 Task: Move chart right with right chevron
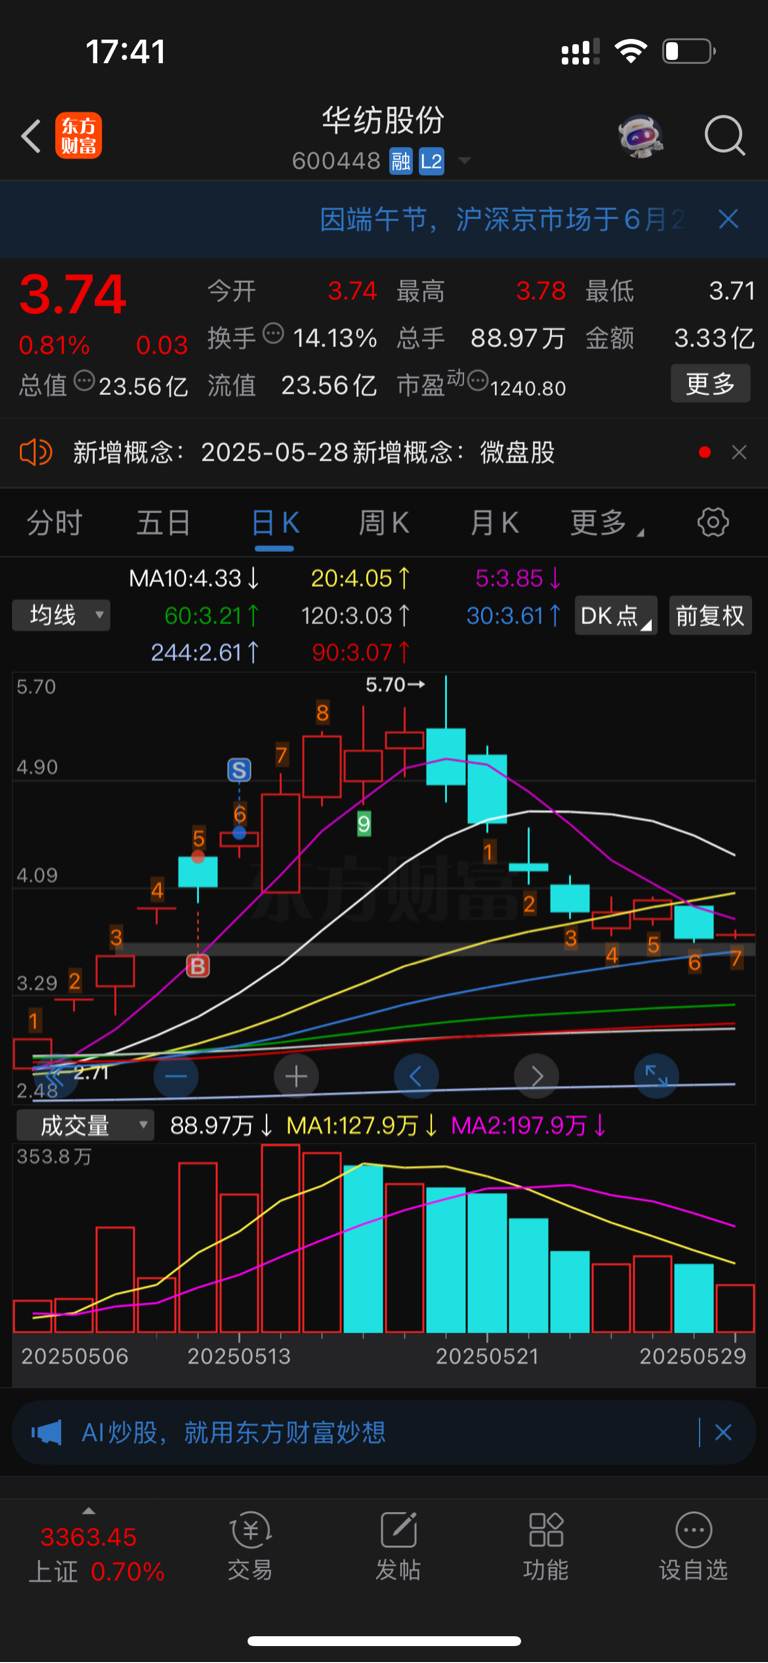click(x=536, y=1076)
